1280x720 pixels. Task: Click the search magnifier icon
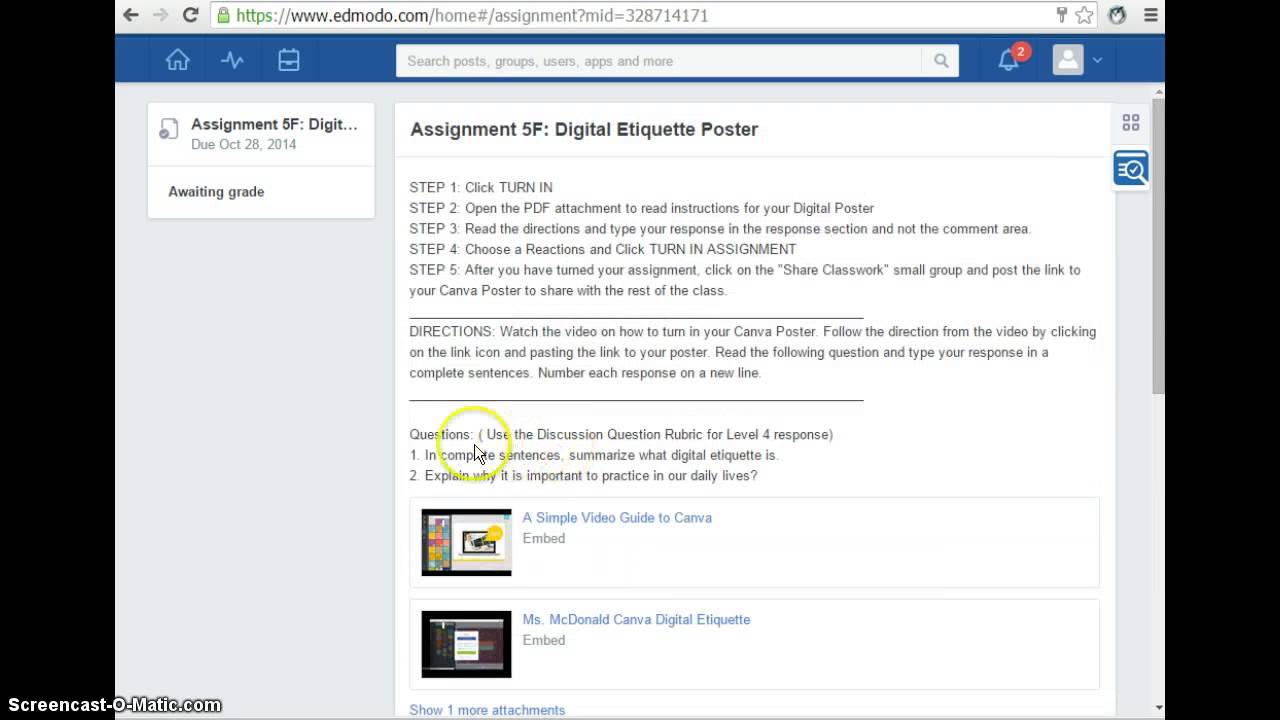click(941, 61)
